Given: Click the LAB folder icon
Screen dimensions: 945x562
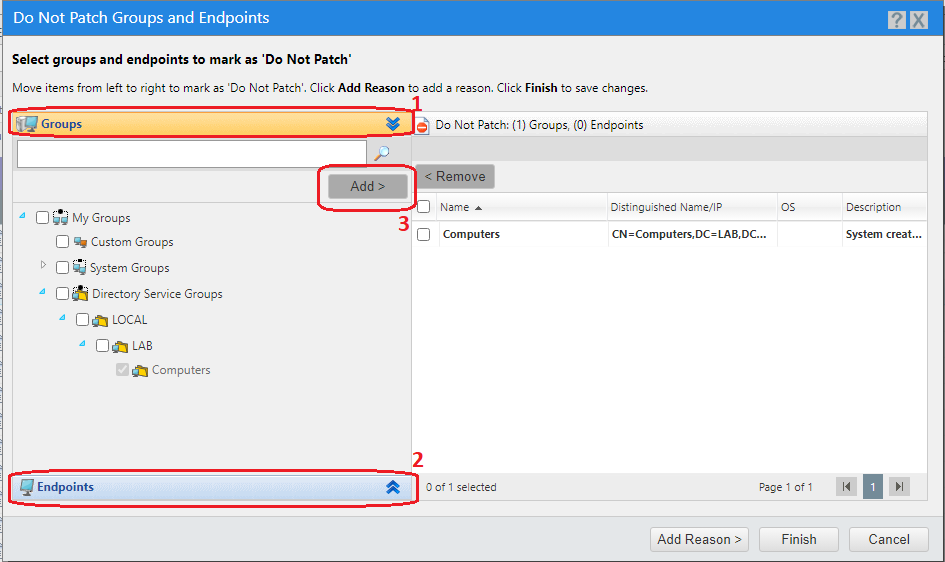Looking at the screenshot, I should pyautogui.click(x=120, y=346).
